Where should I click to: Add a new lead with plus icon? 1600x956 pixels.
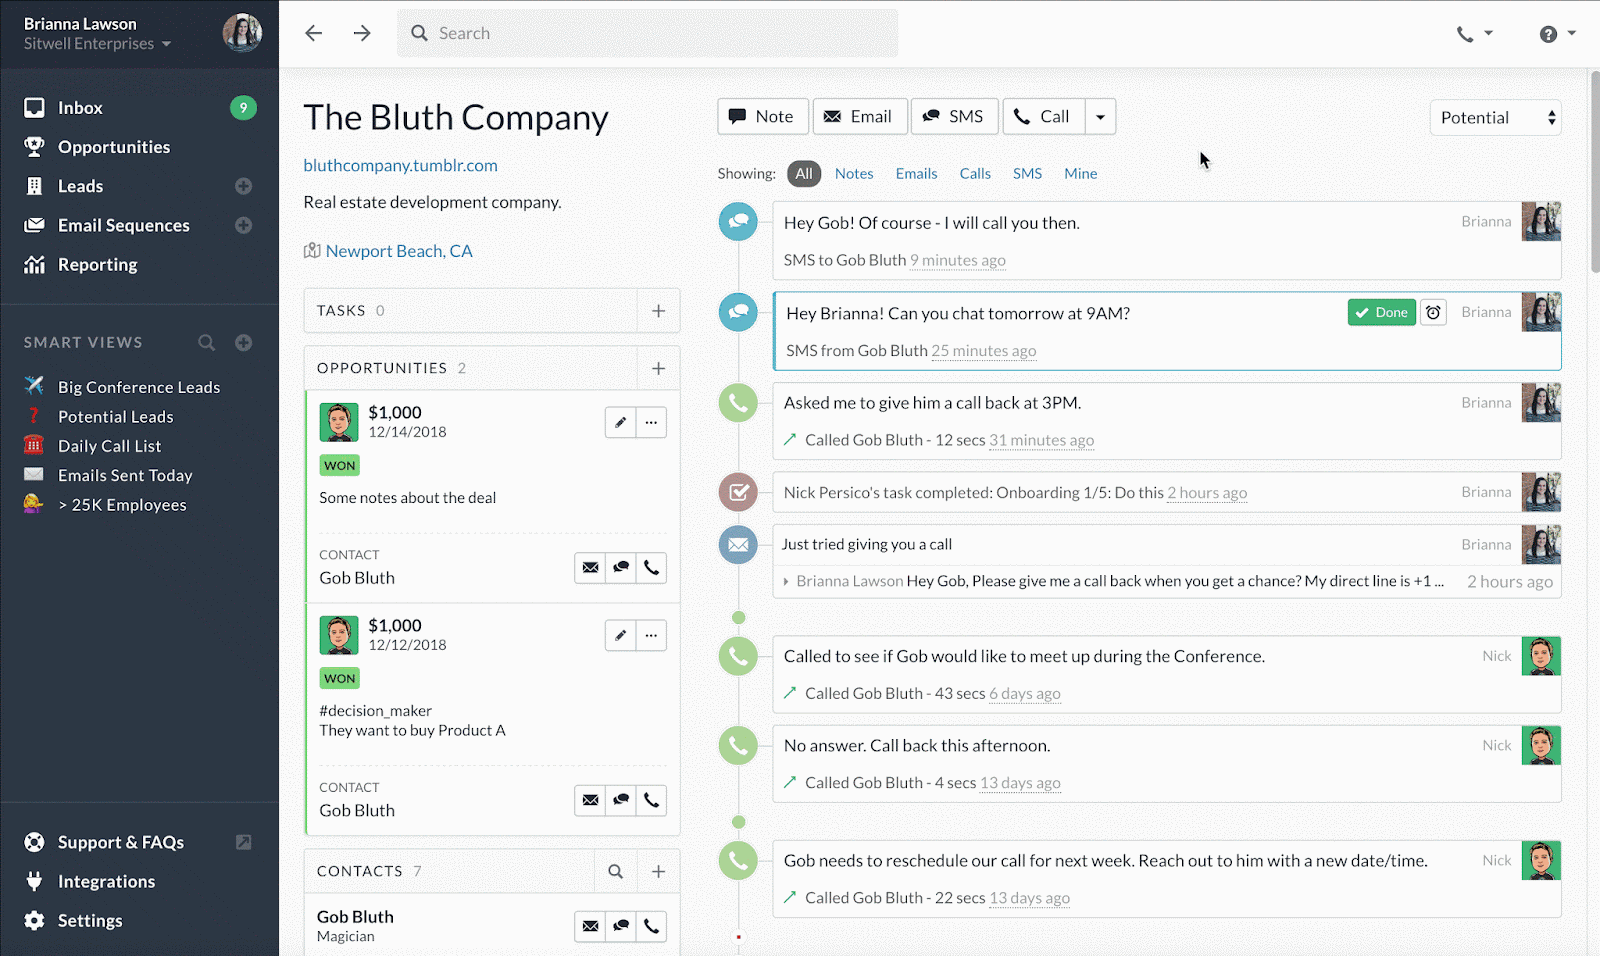243,186
